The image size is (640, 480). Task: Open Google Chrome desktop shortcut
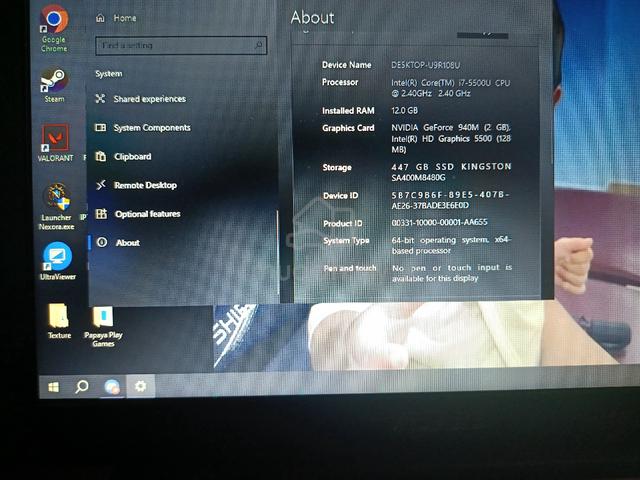pos(54,29)
